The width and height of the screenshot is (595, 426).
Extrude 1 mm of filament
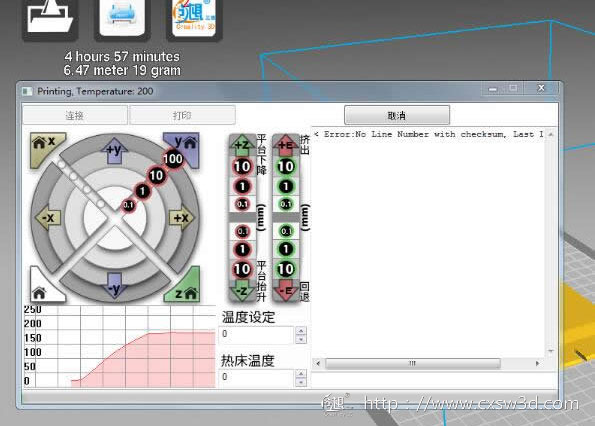point(286,186)
